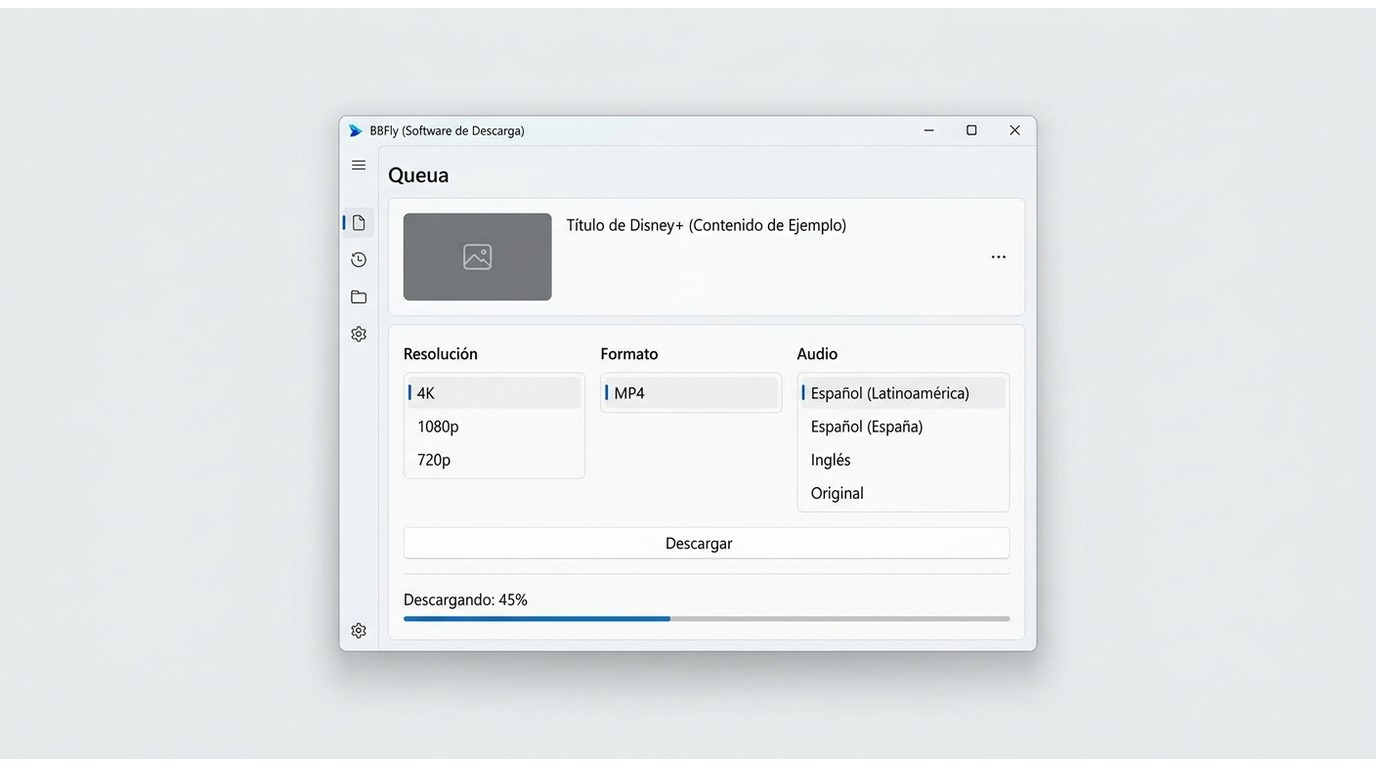
Task: Open the gear icon below the folder
Action: point(358,334)
